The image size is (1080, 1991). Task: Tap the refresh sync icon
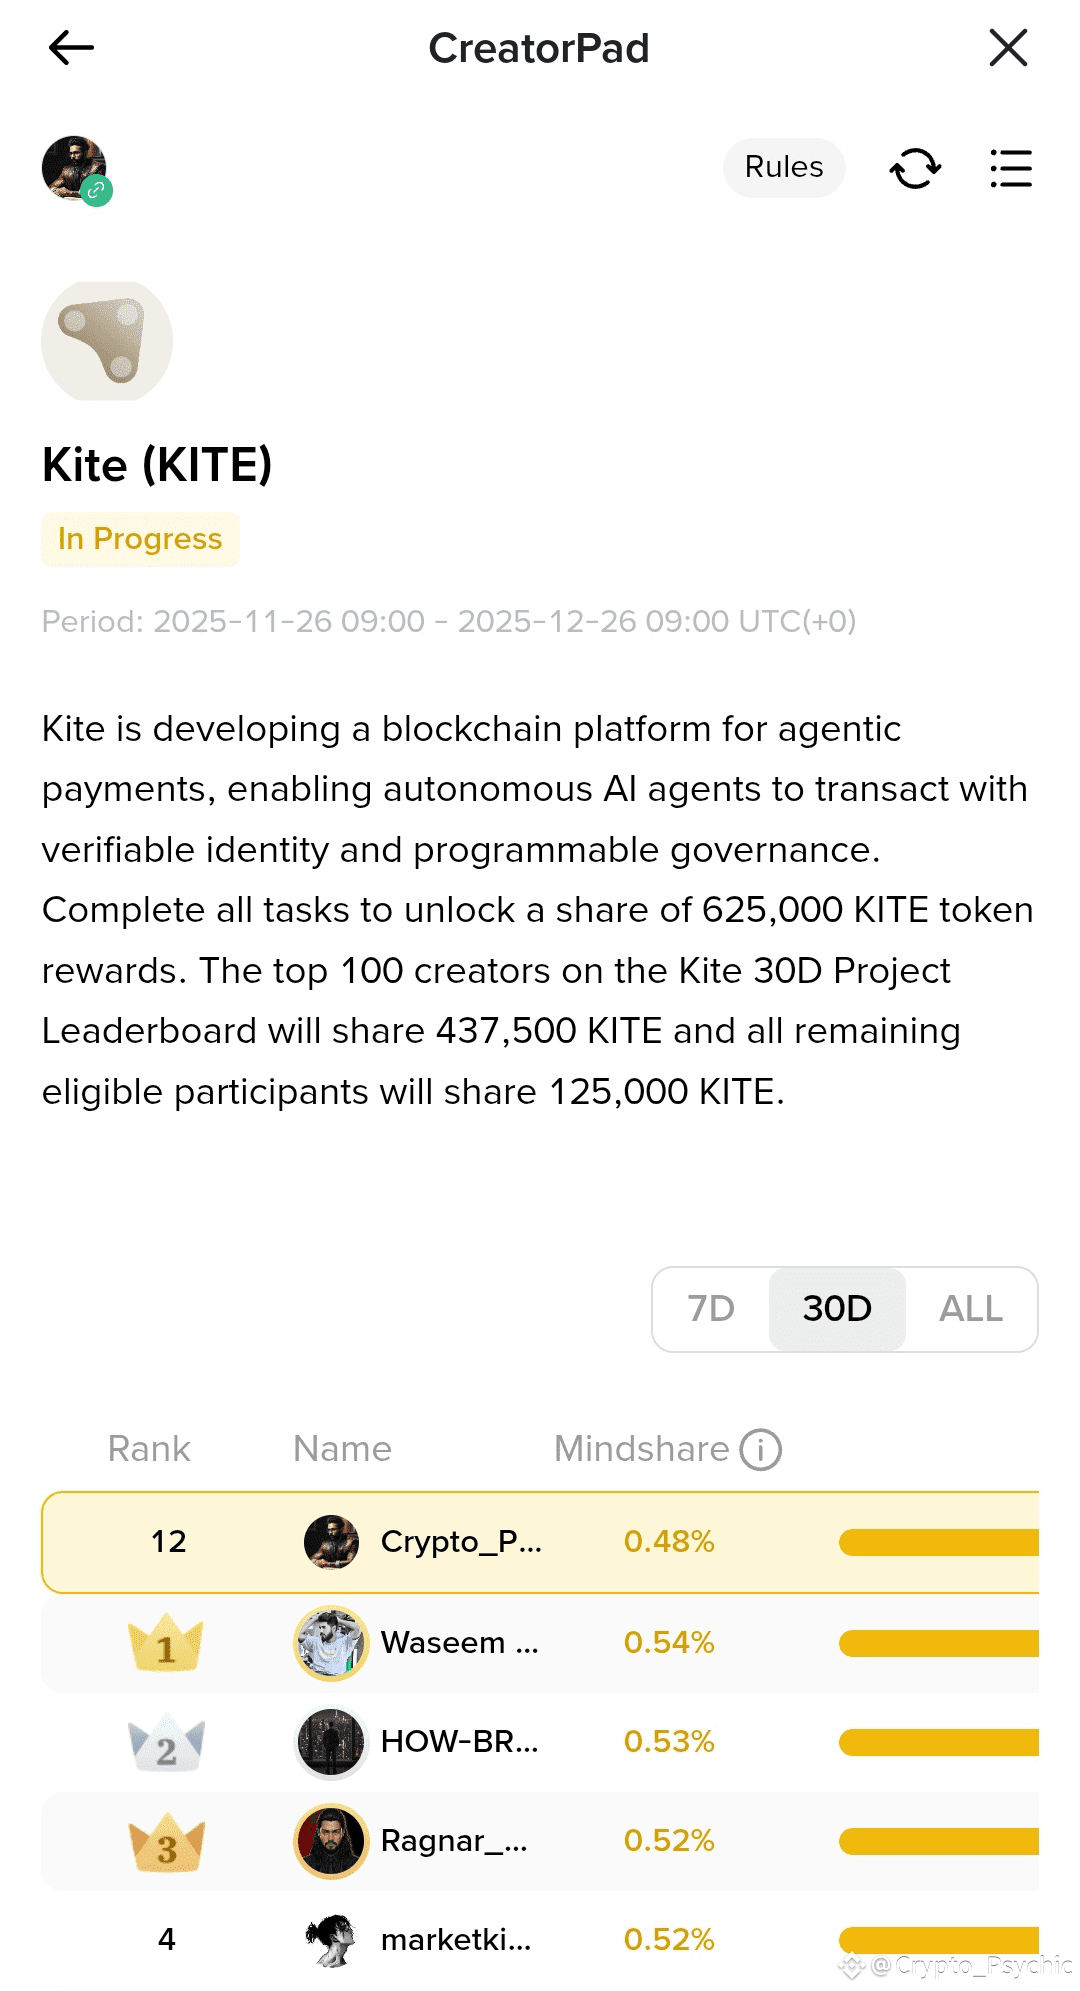coord(915,168)
